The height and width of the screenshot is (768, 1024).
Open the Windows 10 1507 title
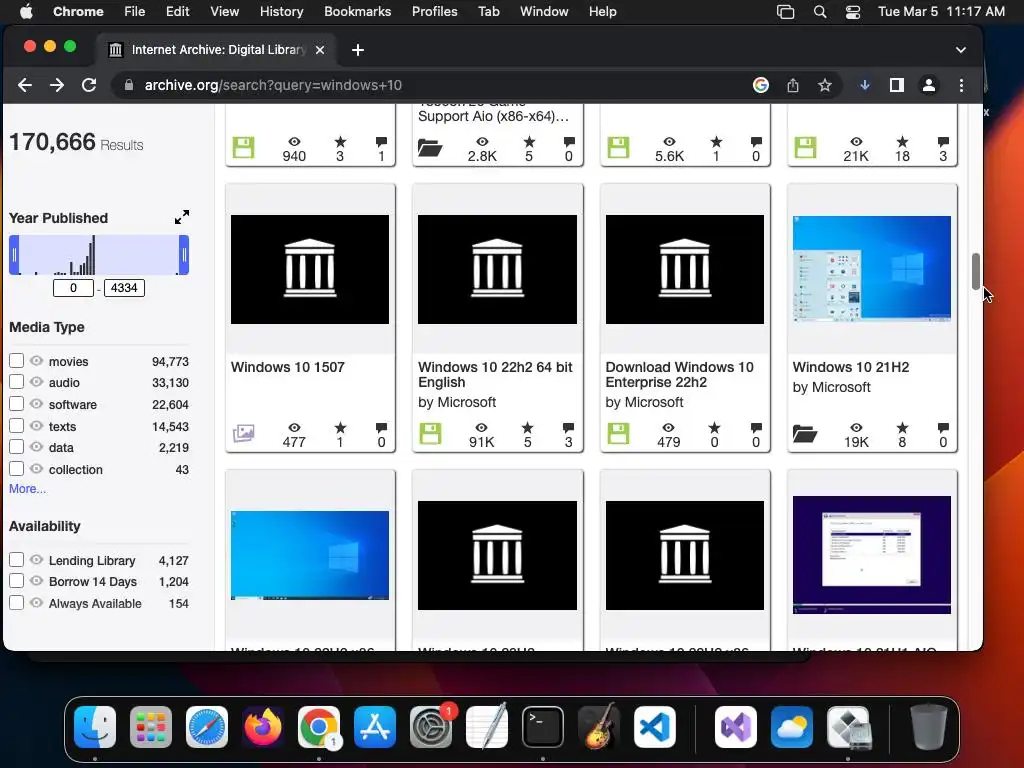click(x=287, y=367)
